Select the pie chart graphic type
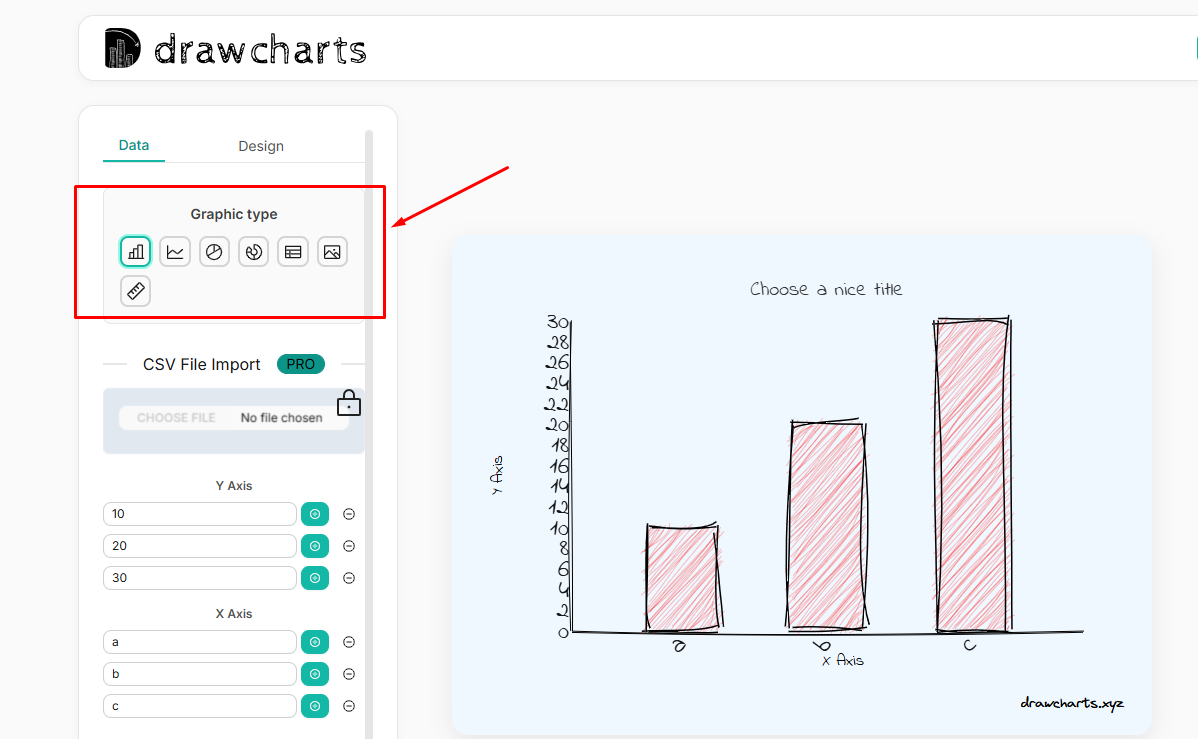Viewport: 1198px width, 739px height. 214,251
